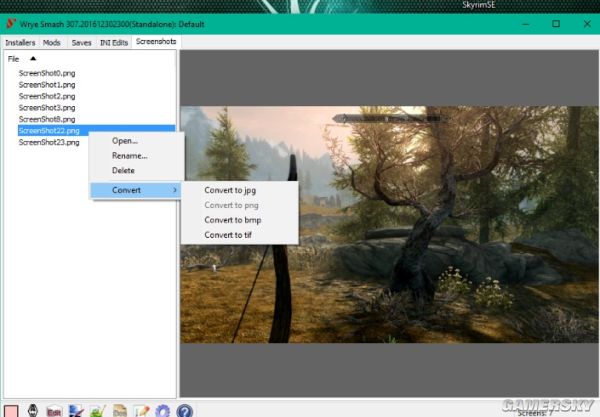Select ScreenShot23.png in the file list
This screenshot has width=600, height=417.
click(48, 143)
